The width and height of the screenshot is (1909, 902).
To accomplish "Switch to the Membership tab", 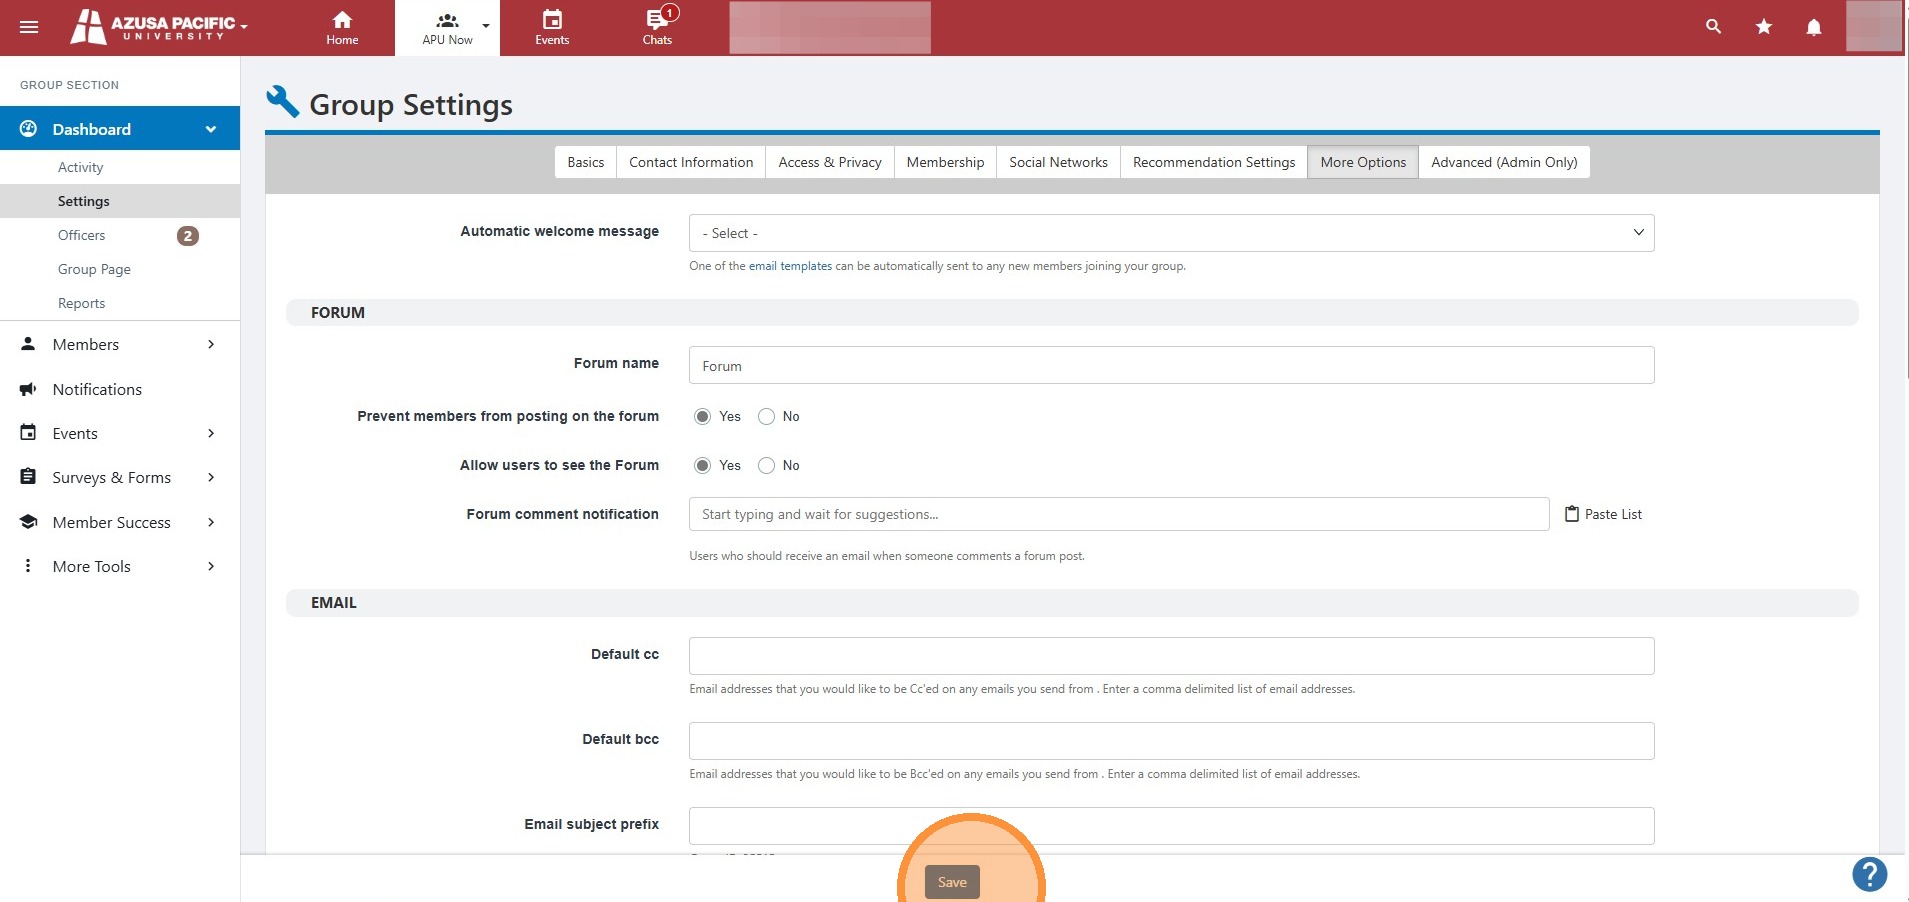I will pyautogui.click(x=945, y=162).
